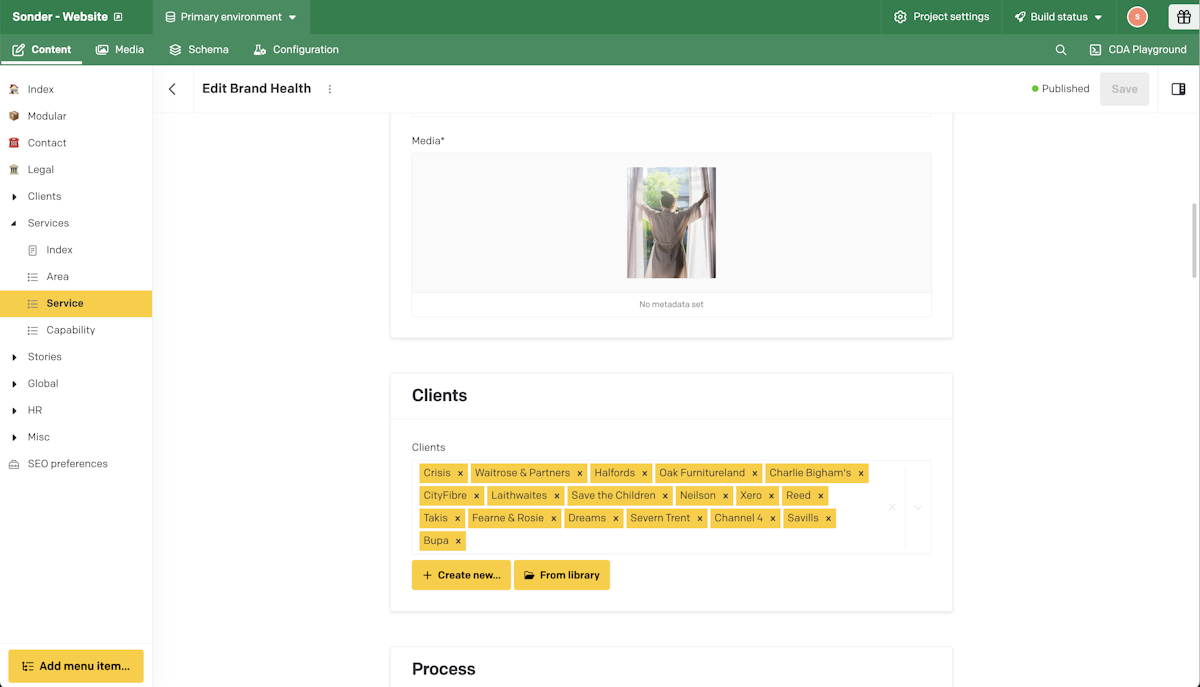Viewport: 1200px width, 687px height.
Task: Open the search magnifier in top bar
Action: pos(1061,50)
